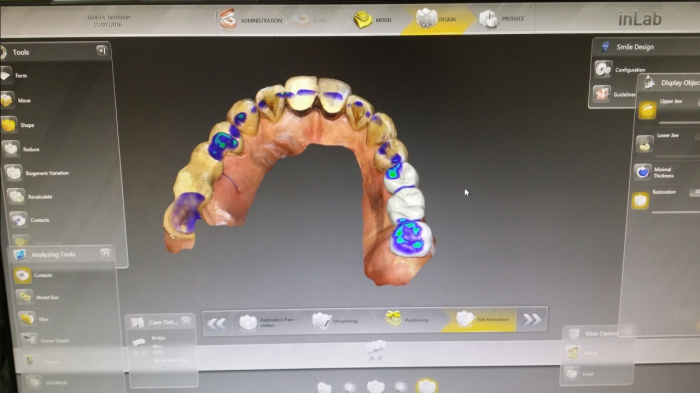Jump to the Morphology step

pyautogui.click(x=335, y=321)
